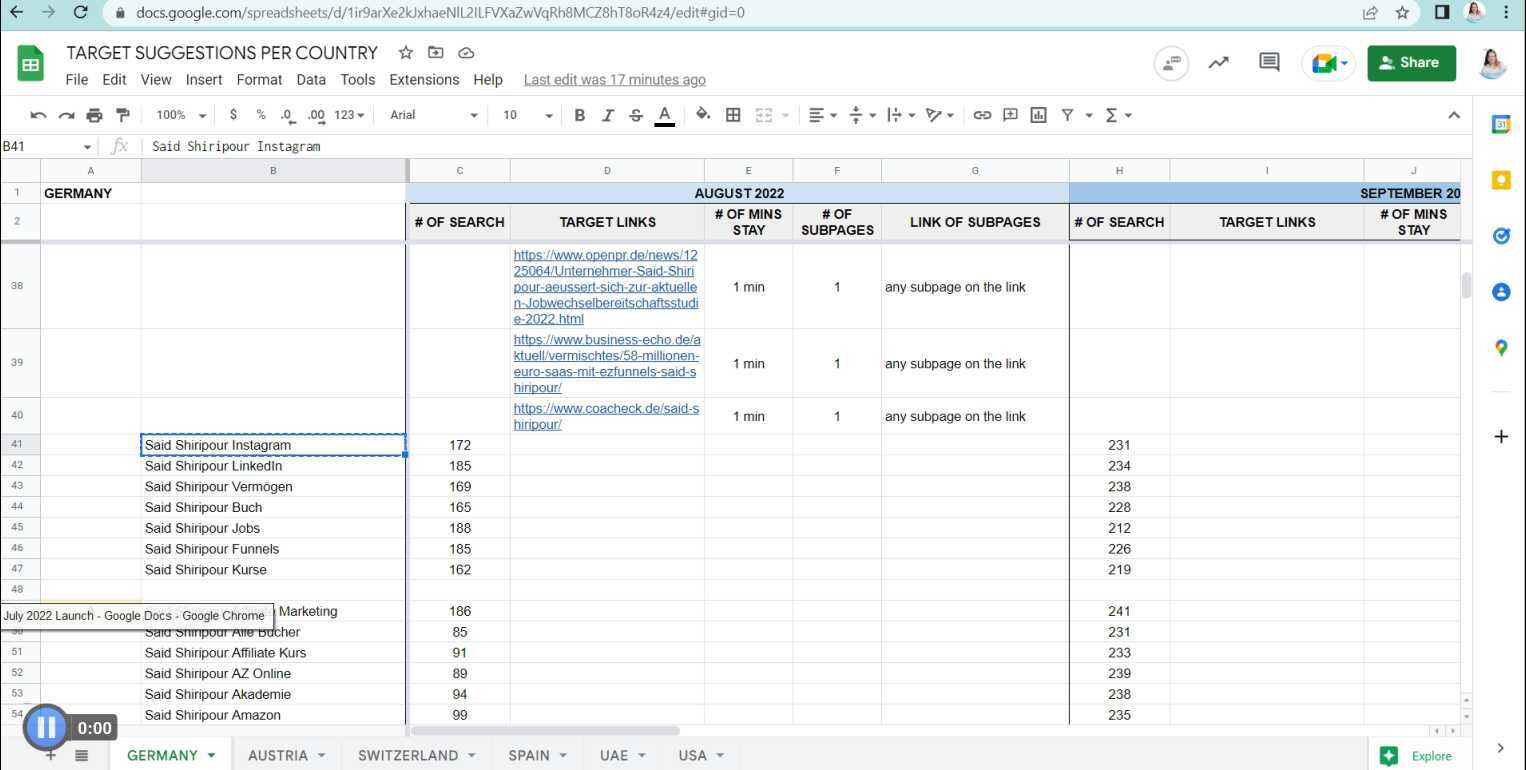Open the text color picker
1526x770 pixels.
[x=664, y=115]
